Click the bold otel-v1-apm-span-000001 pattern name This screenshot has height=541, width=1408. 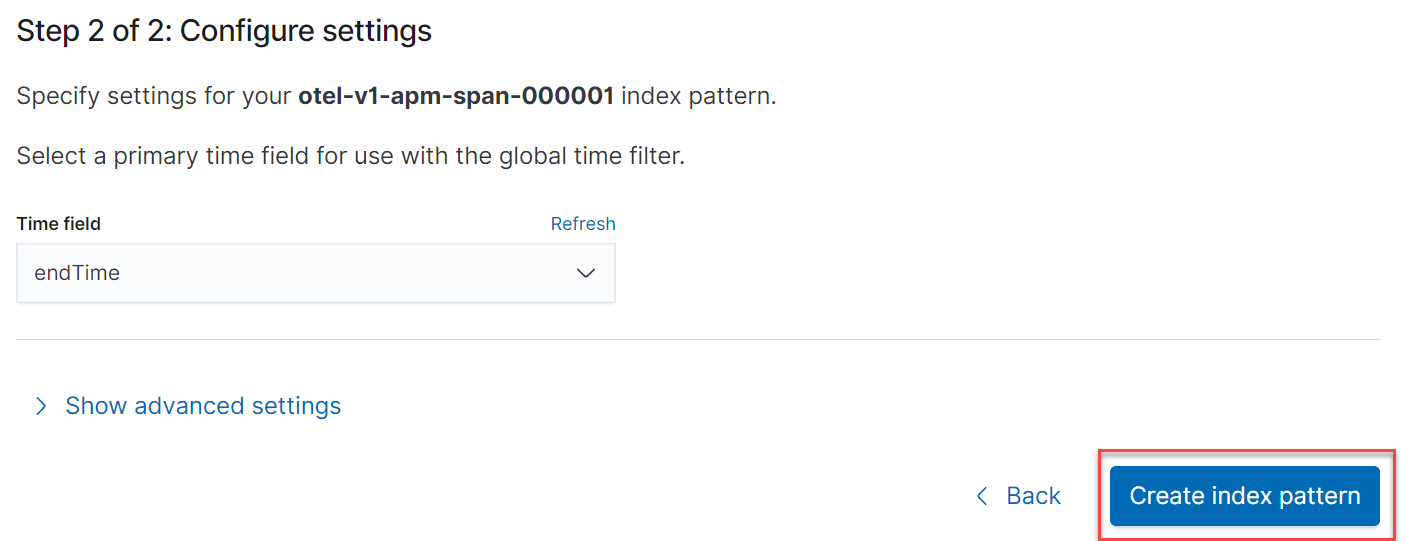click(456, 97)
